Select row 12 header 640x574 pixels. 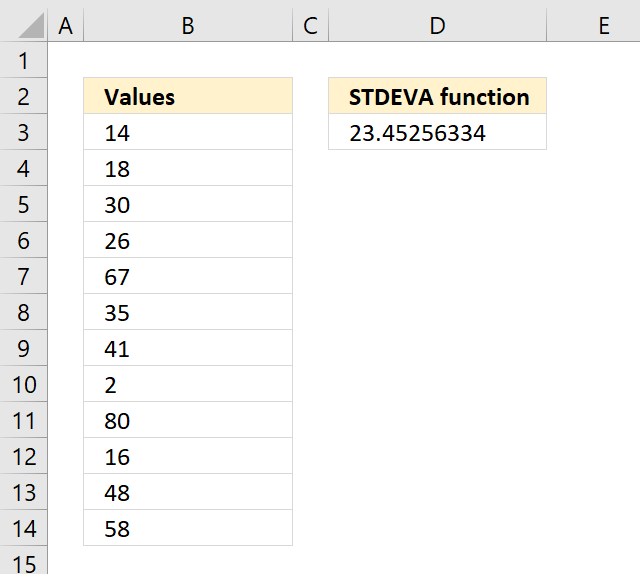[24, 456]
